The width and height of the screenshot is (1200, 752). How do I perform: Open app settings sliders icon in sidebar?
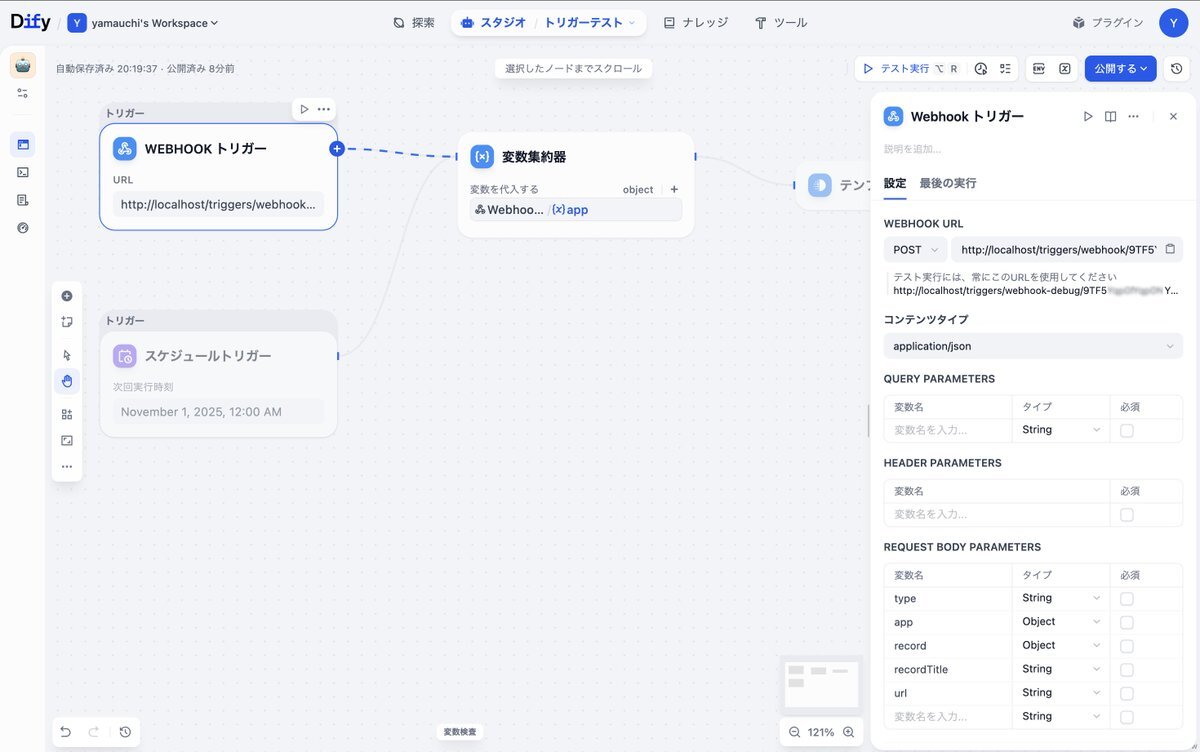pos(23,93)
